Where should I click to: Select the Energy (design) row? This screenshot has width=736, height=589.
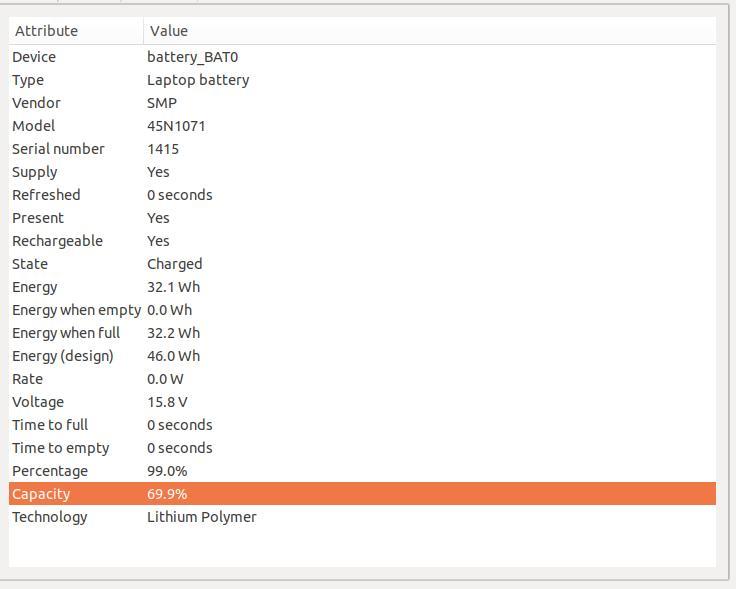(x=362, y=356)
